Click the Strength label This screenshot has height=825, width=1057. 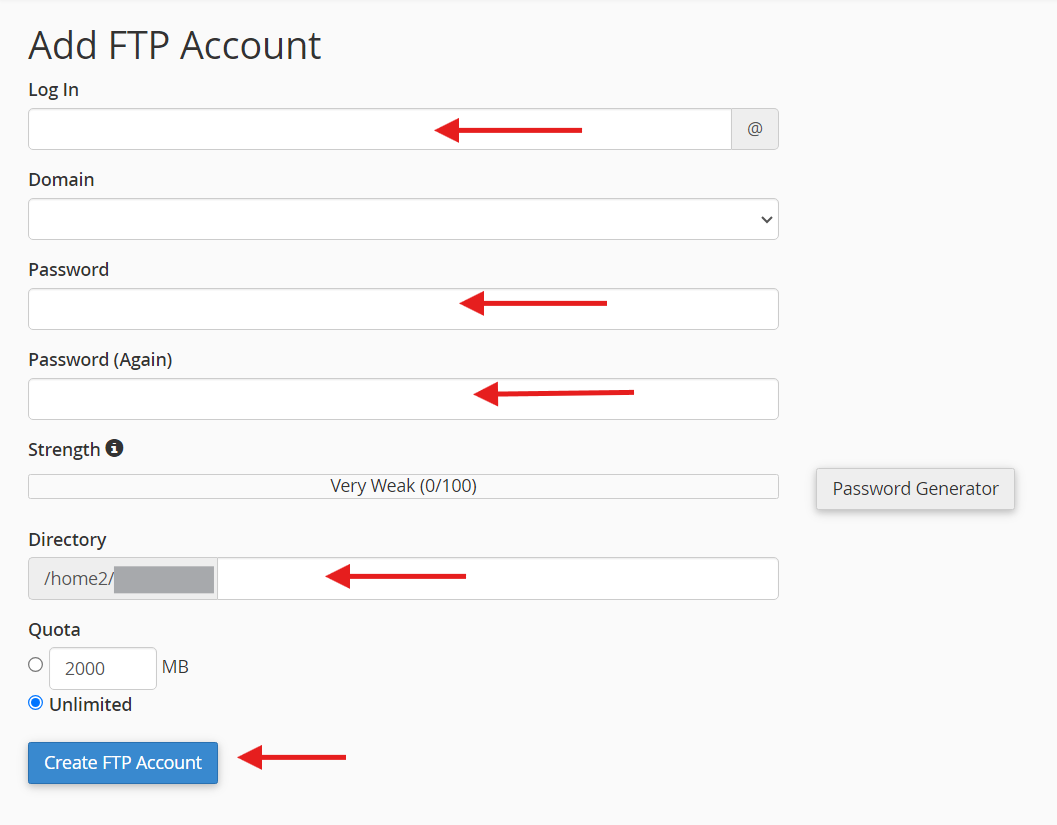64,450
